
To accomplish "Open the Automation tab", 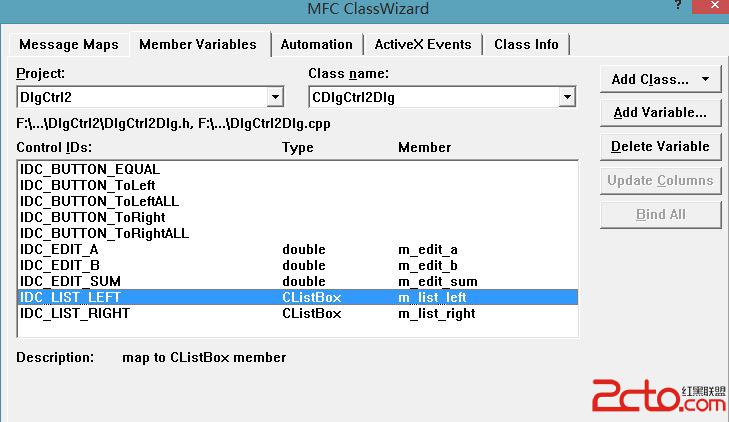I will pyautogui.click(x=317, y=45).
